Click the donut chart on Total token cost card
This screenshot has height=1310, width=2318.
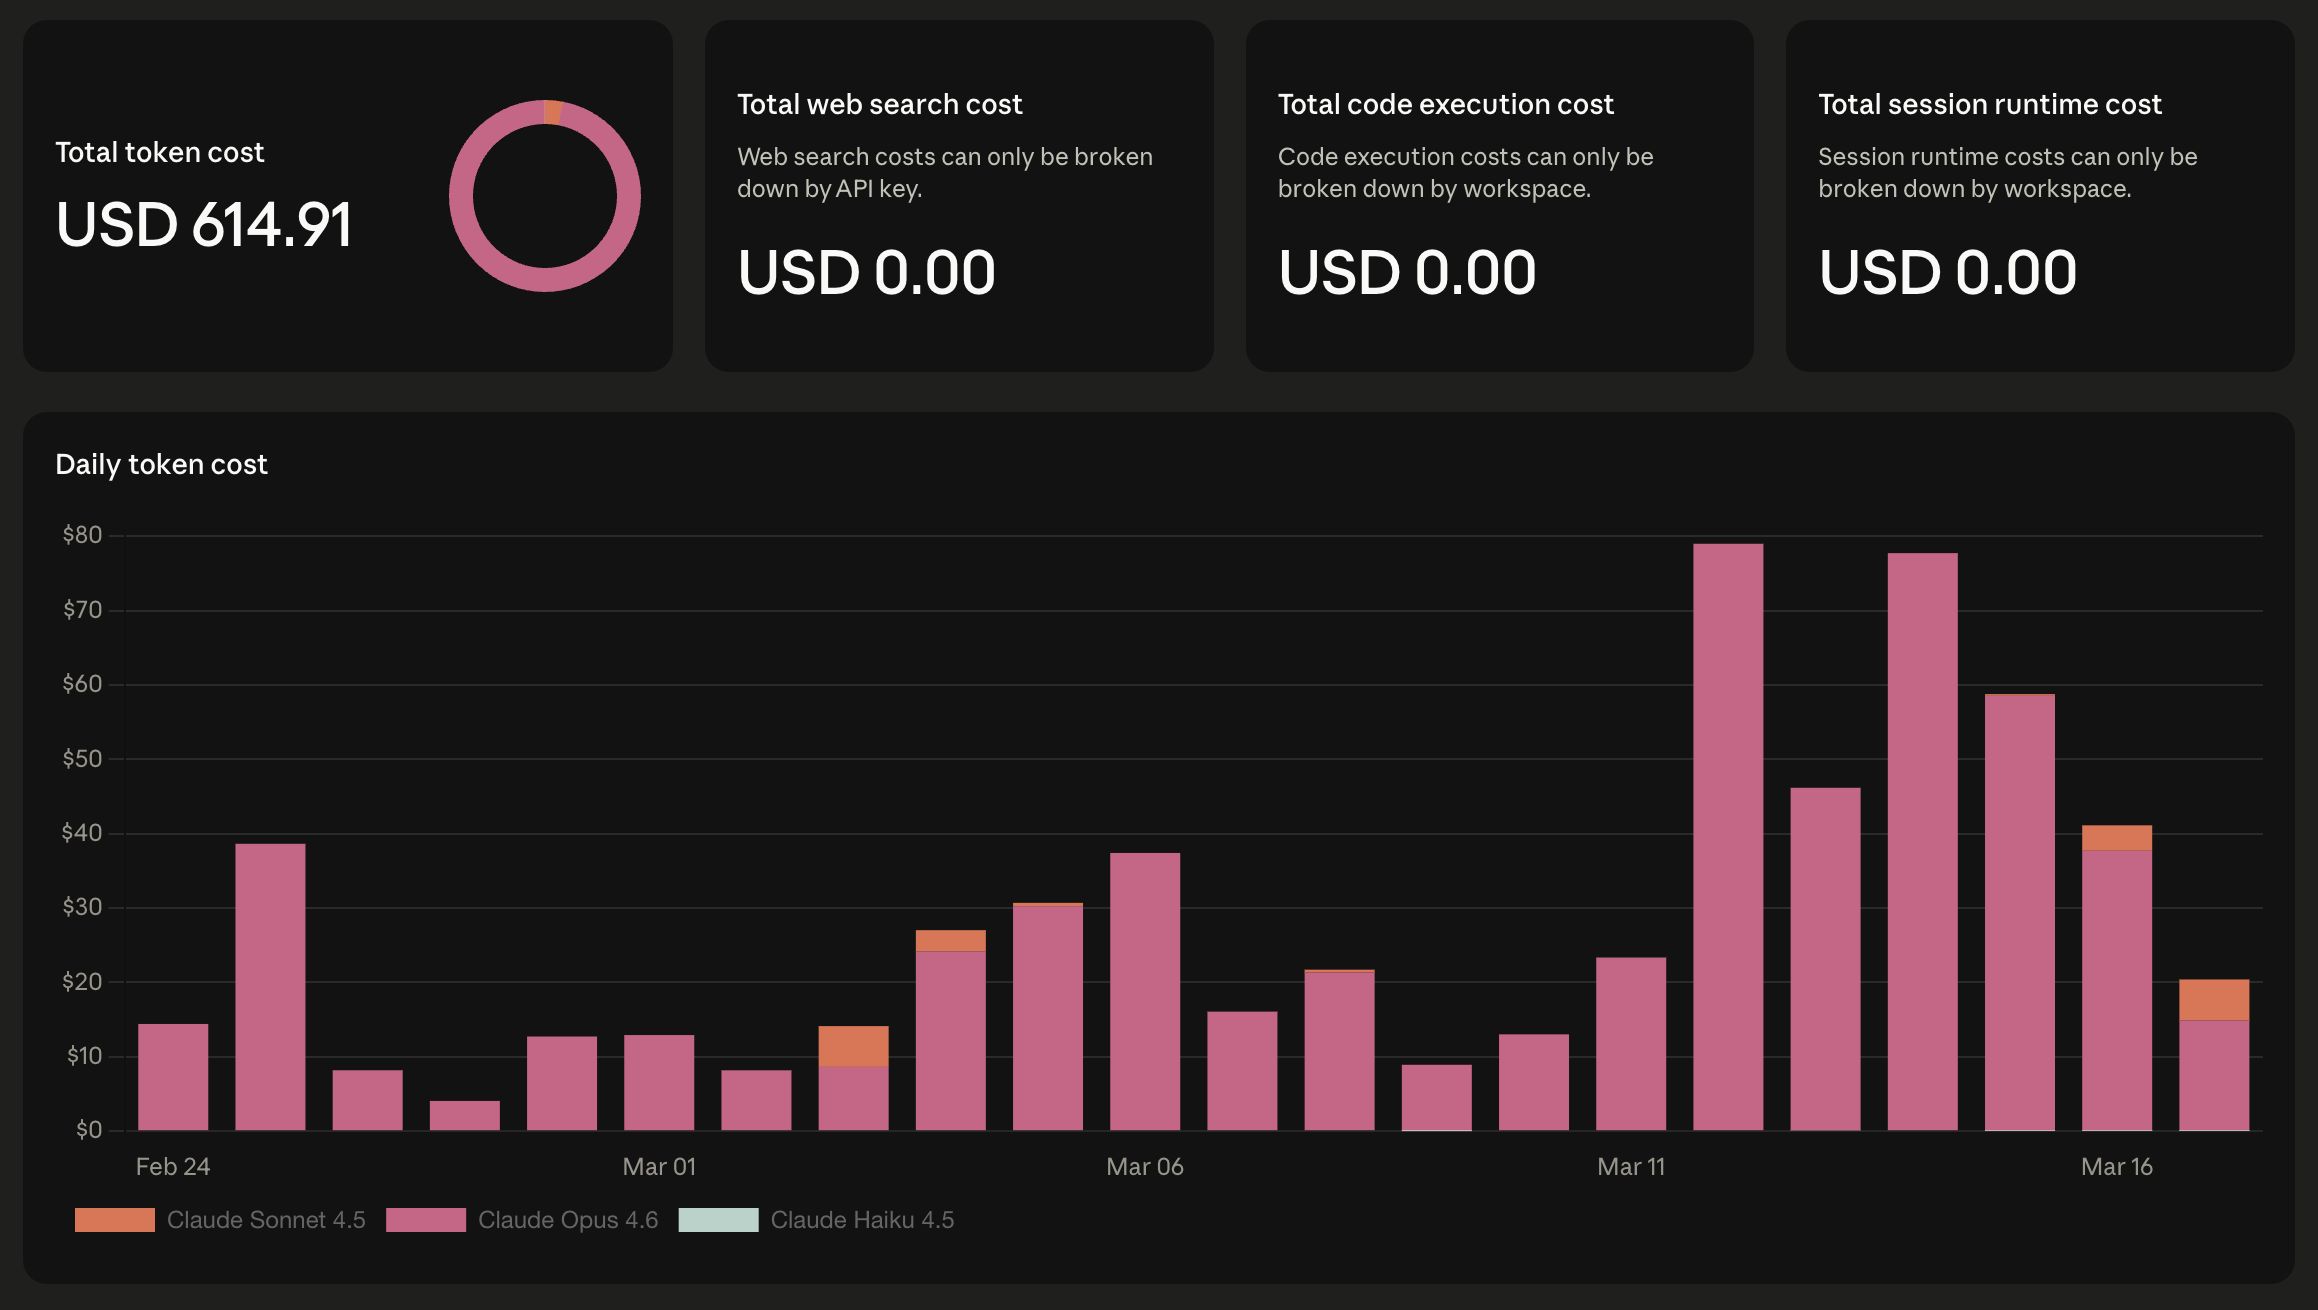(547, 197)
